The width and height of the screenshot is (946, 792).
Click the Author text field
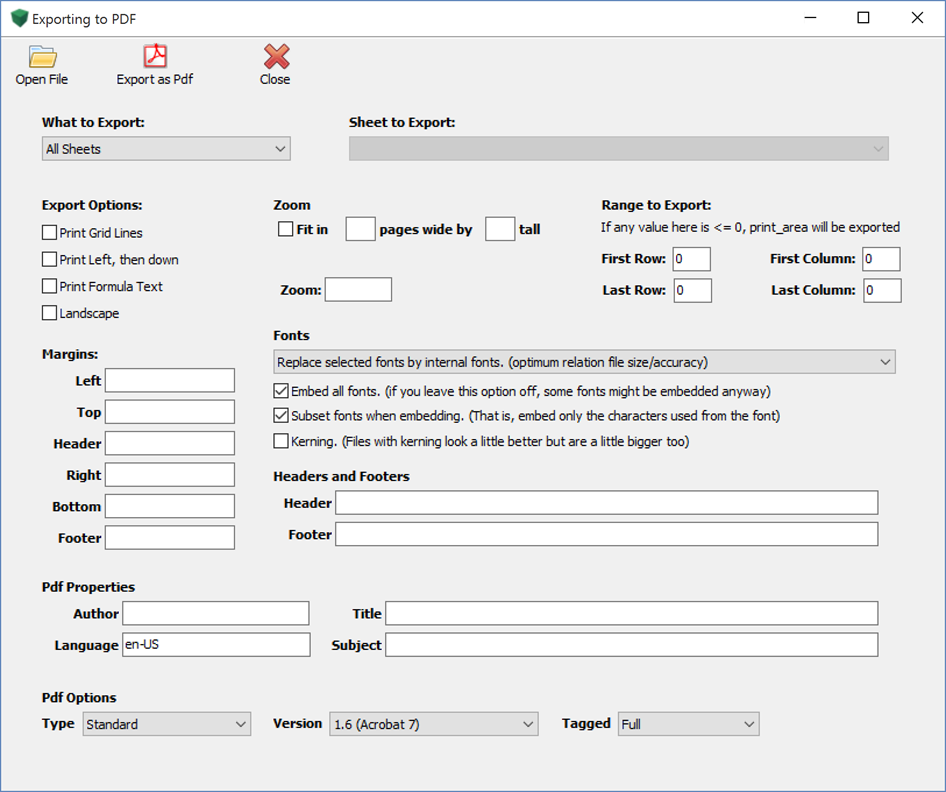pyautogui.click(x=216, y=613)
